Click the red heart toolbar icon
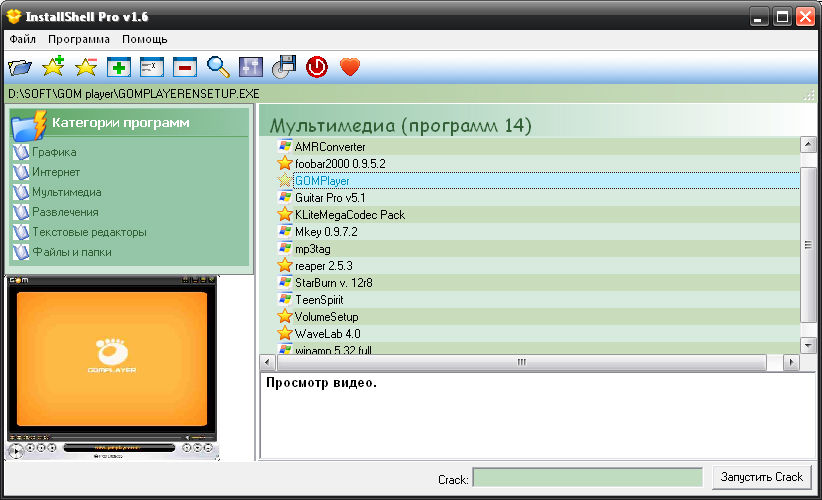 pyautogui.click(x=350, y=67)
